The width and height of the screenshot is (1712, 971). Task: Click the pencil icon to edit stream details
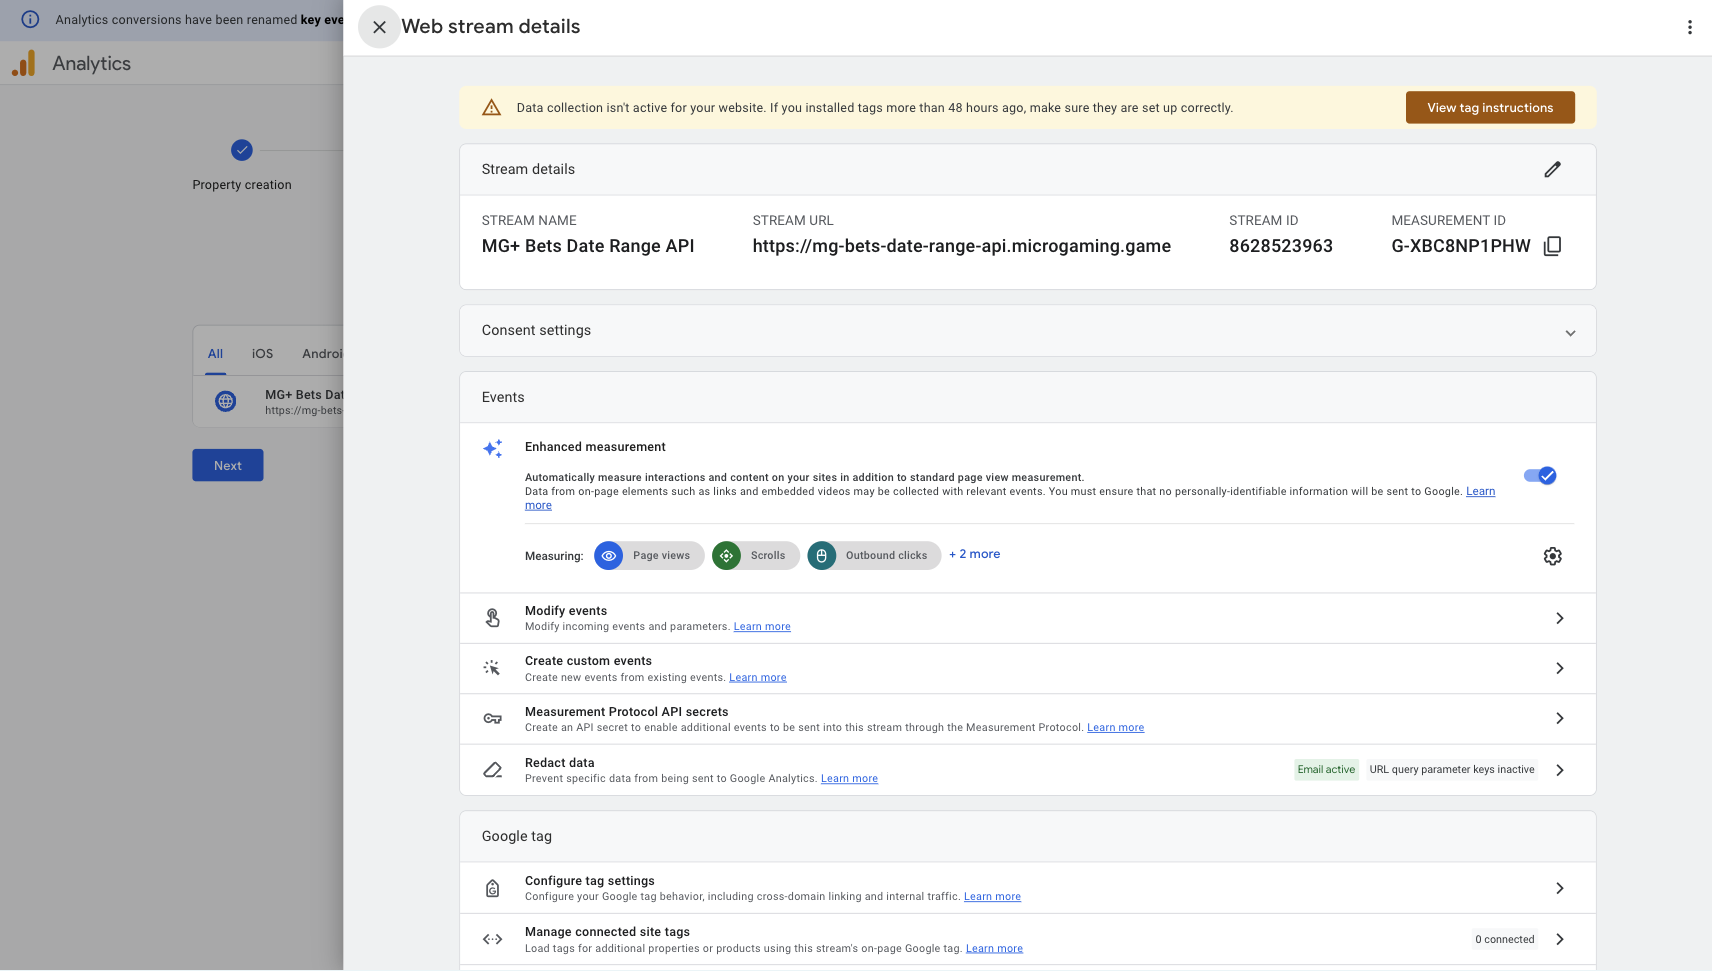tap(1552, 169)
